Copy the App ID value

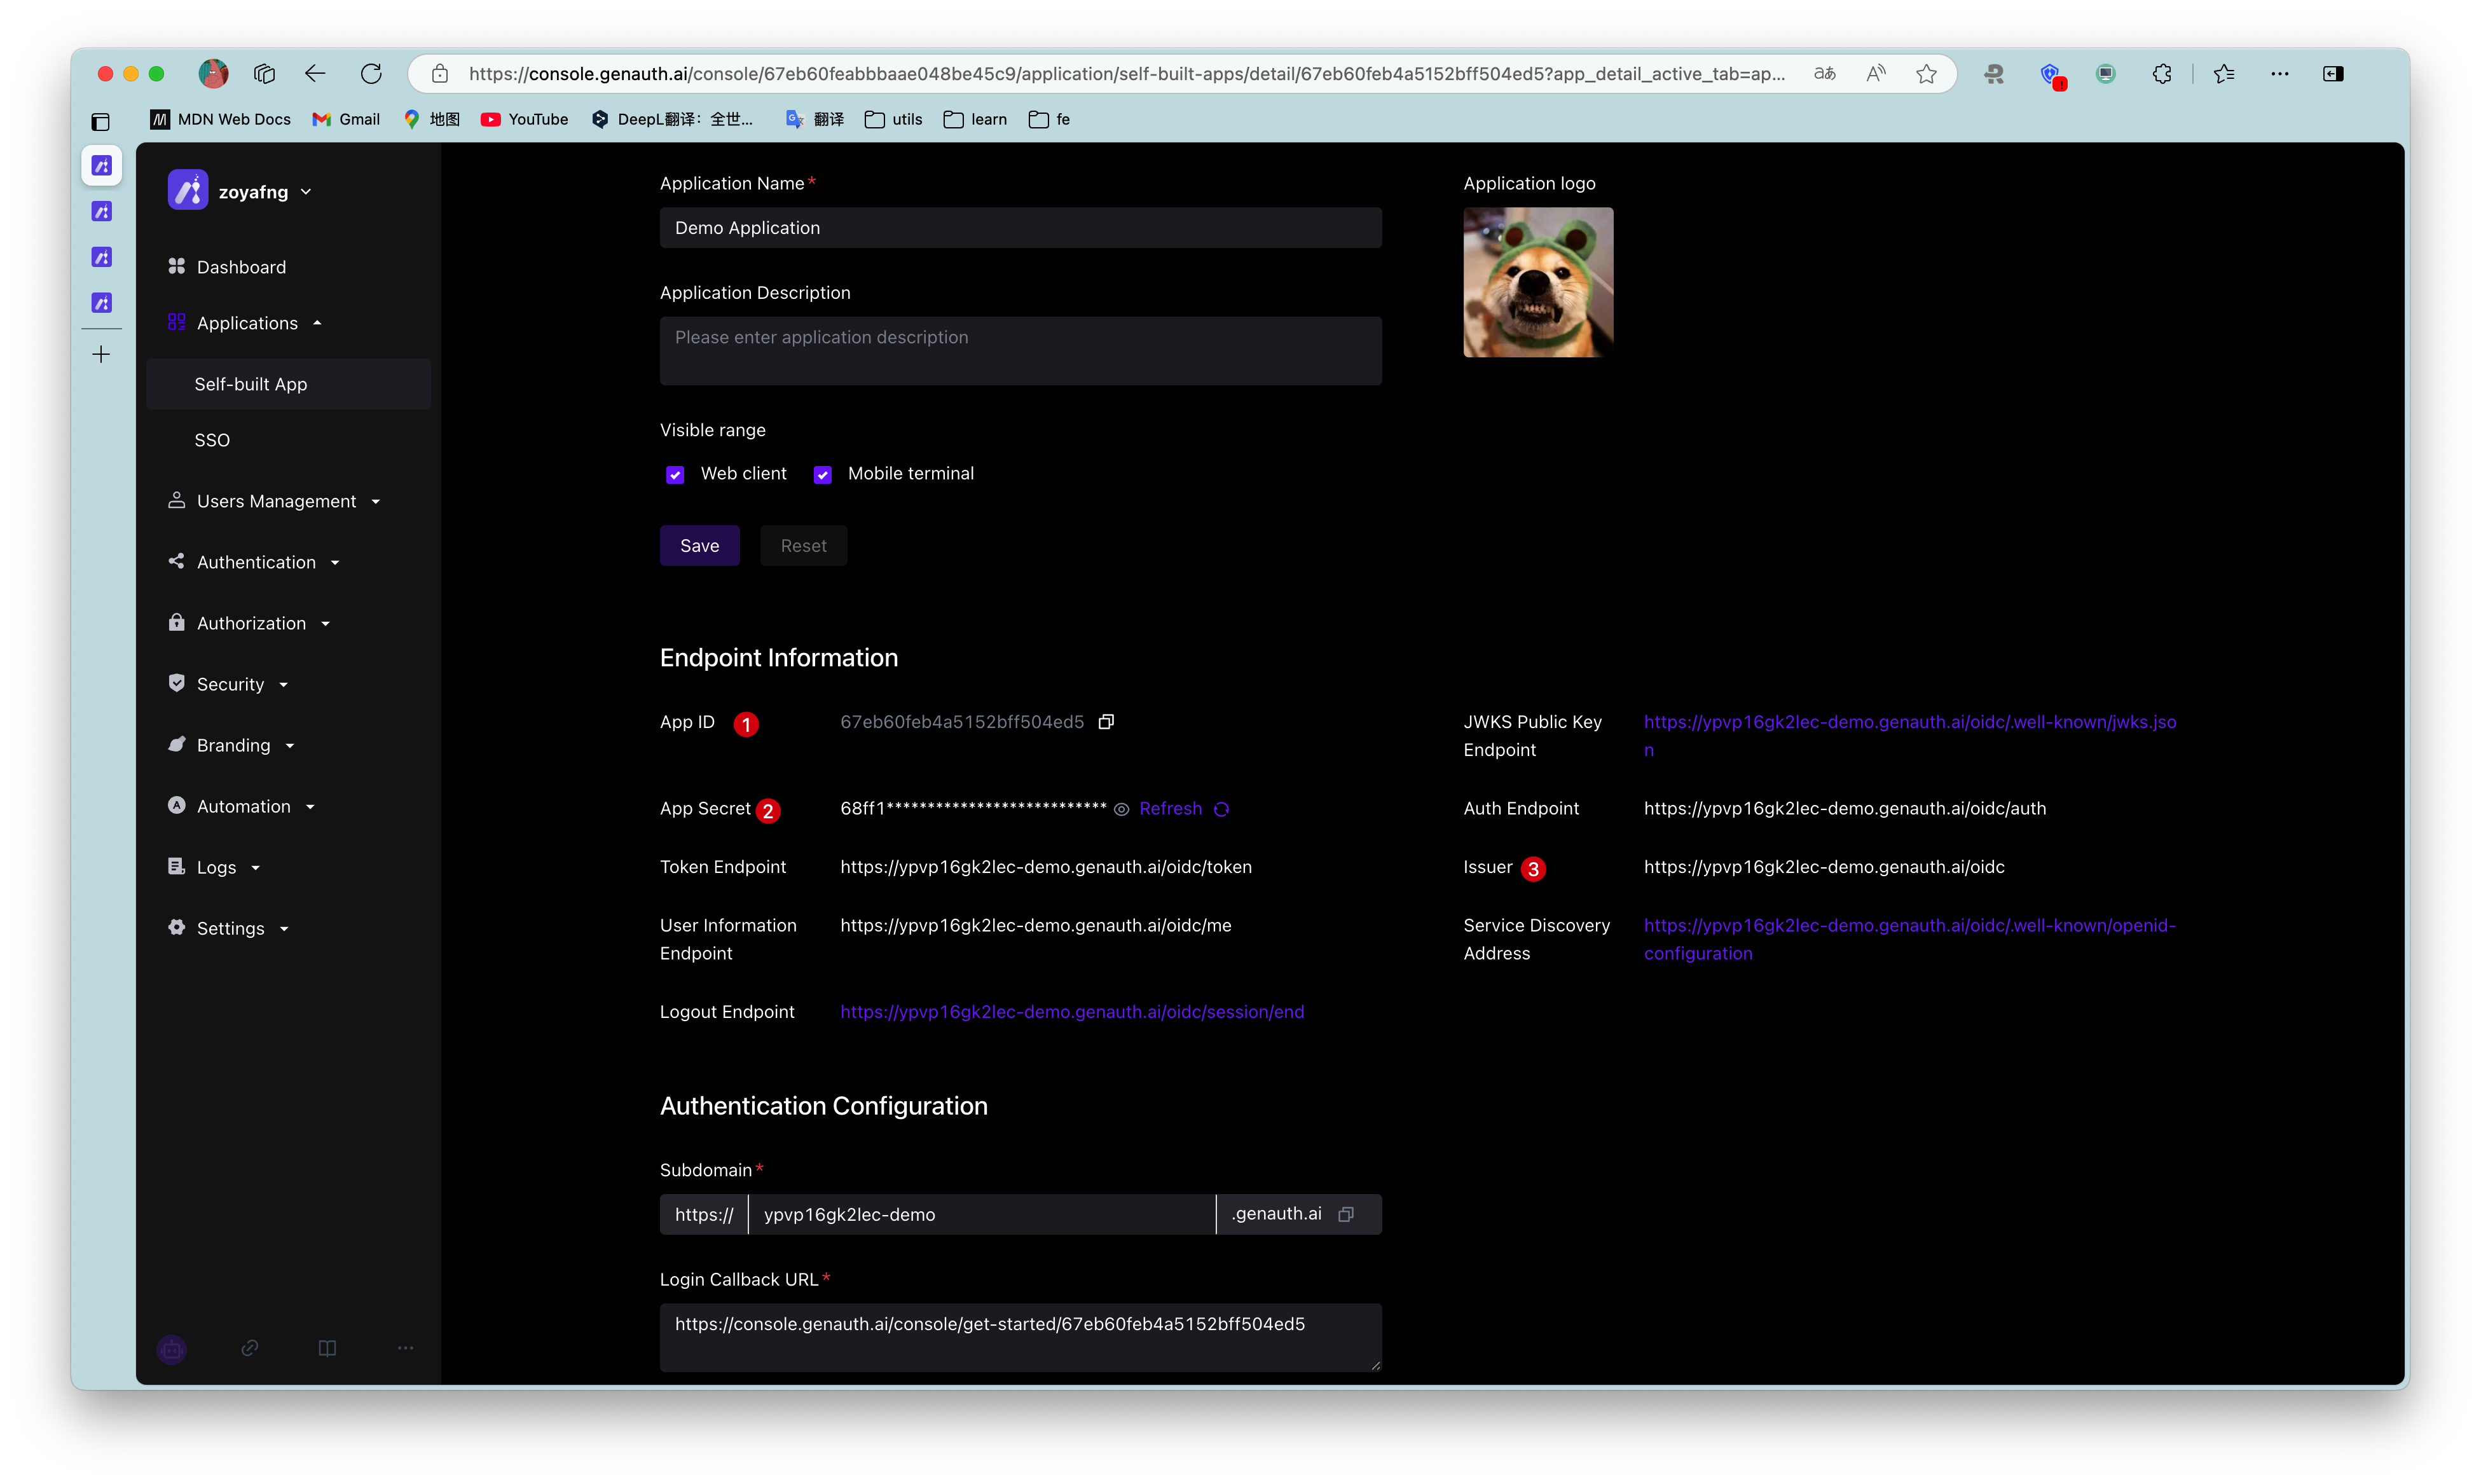pyautogui.click(x=1106, y=722)
